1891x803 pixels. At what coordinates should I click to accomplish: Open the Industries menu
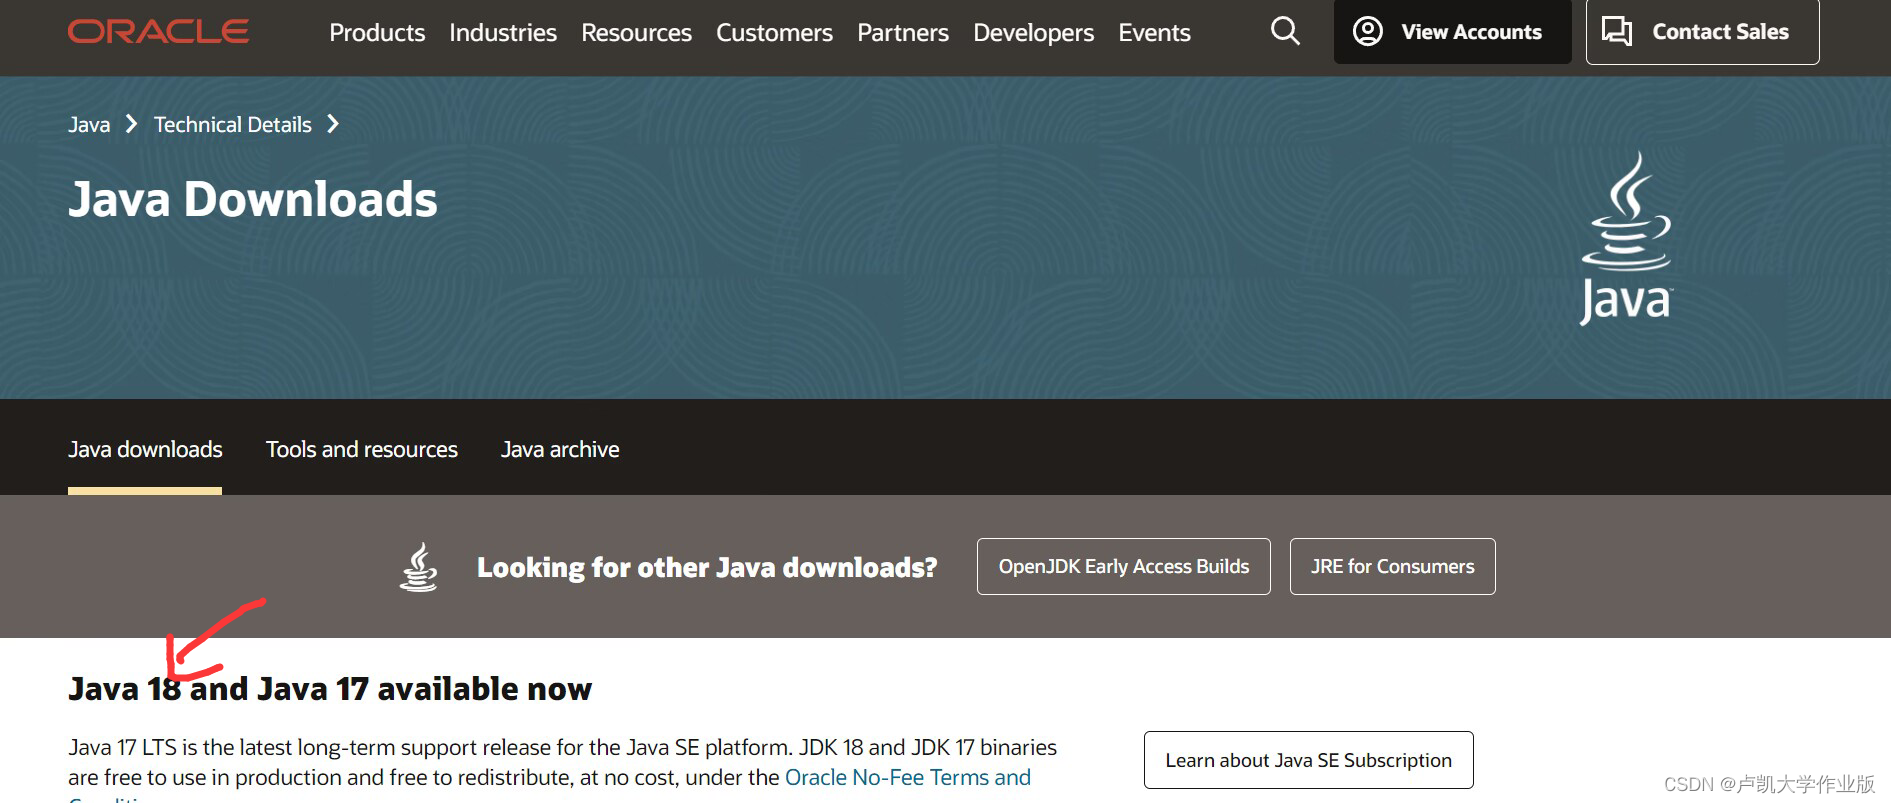click(503, 33)
